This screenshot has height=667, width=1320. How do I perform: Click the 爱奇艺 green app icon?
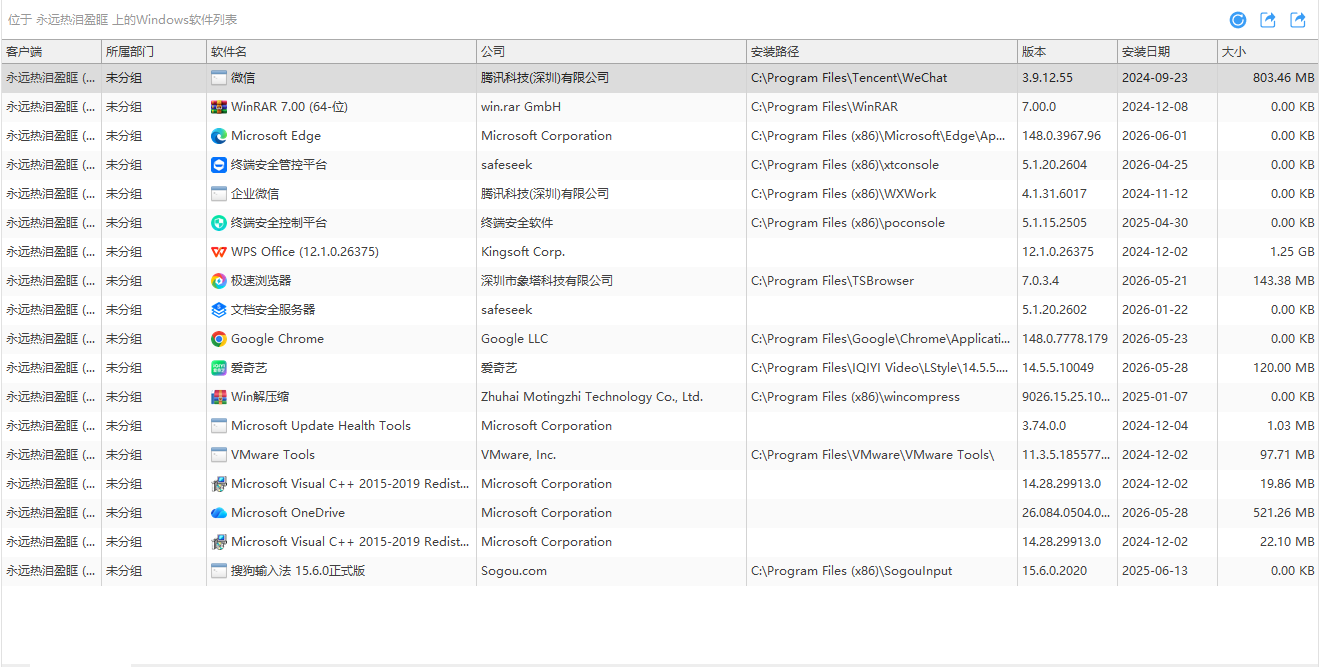pos(219,368)
